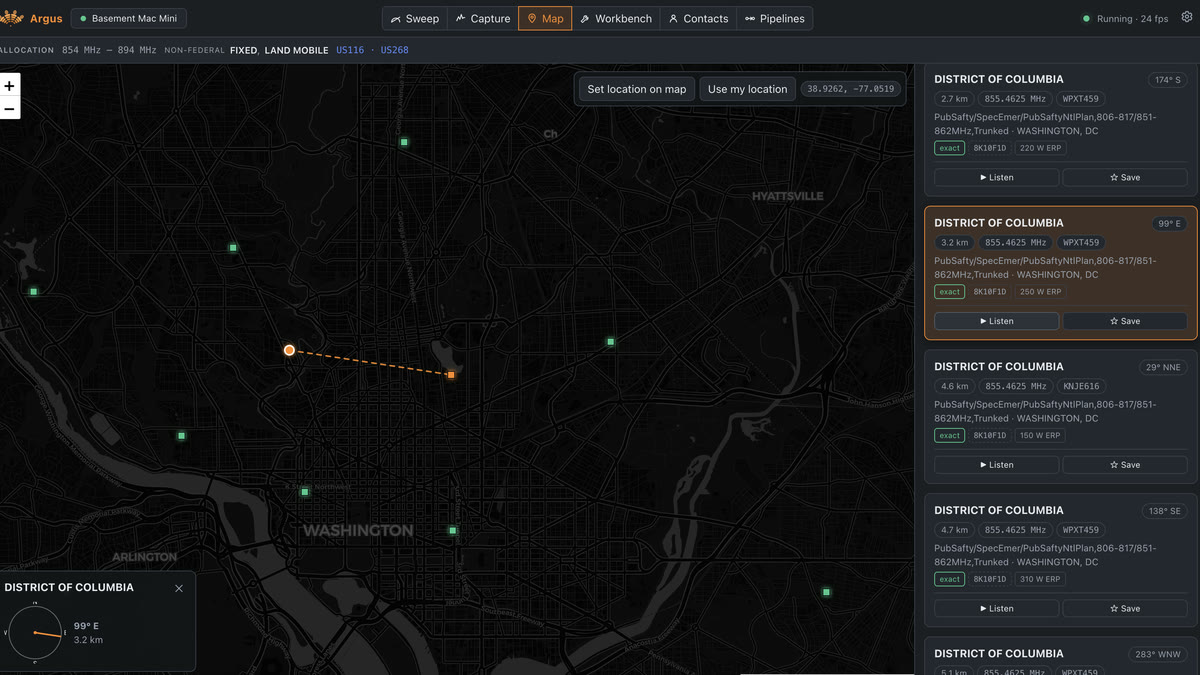The height and width of the screenshot is (675, 1200).
Task: Zoom in on the map
Action: [x=10, y=86]
